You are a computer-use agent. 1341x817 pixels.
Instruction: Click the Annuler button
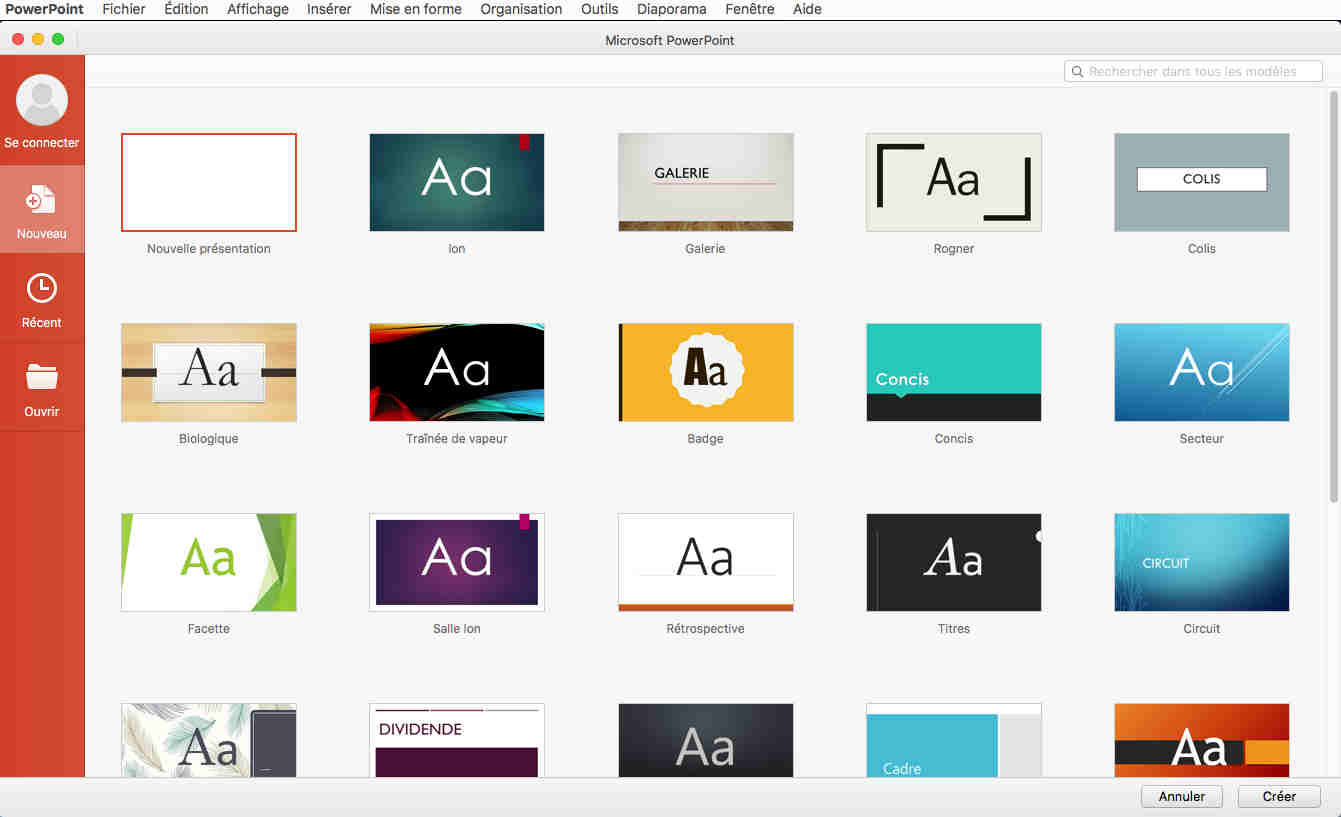coord(1182,797)
